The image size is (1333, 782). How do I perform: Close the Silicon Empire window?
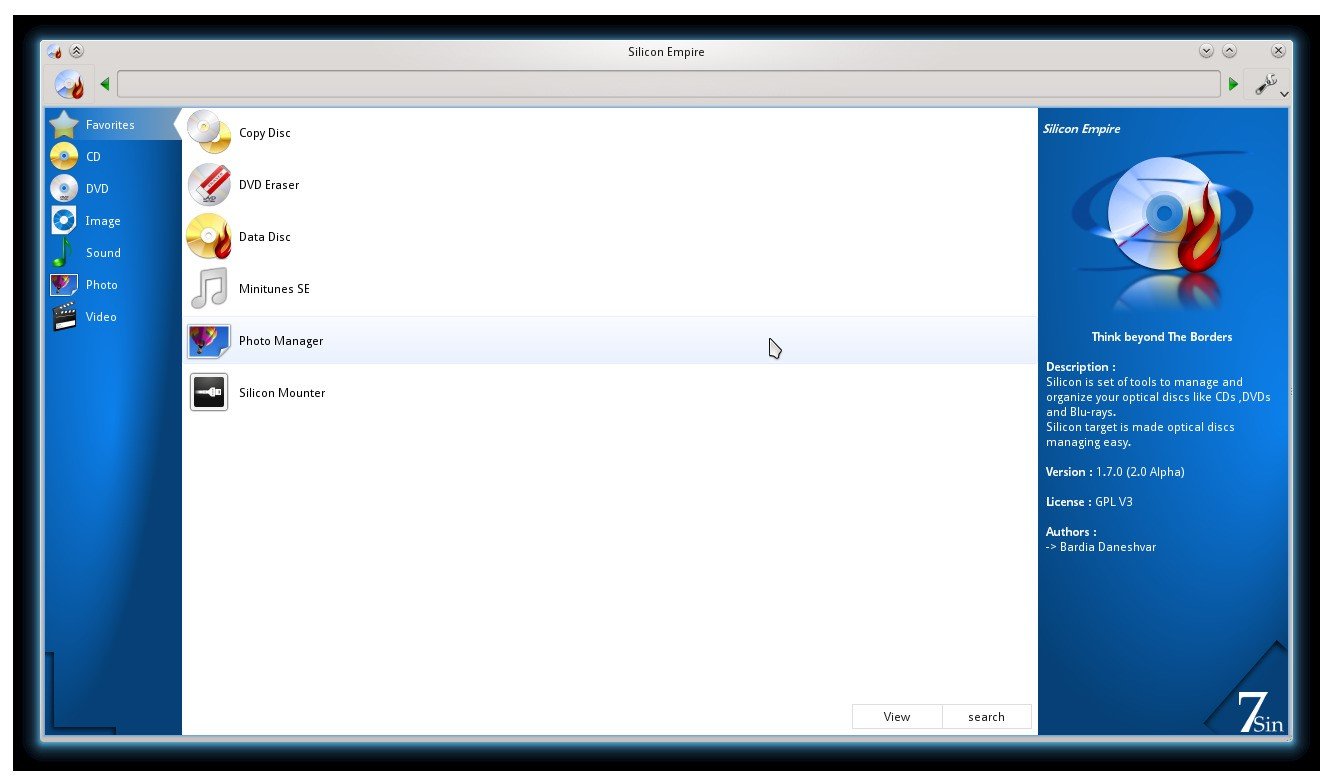(x=1278, y=51)
